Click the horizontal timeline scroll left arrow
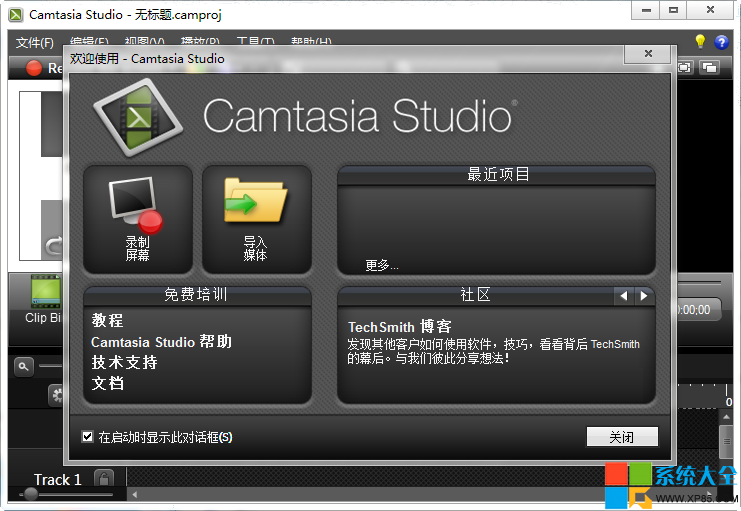The width and height of the screenshot is (741, 511). (135, 495)
